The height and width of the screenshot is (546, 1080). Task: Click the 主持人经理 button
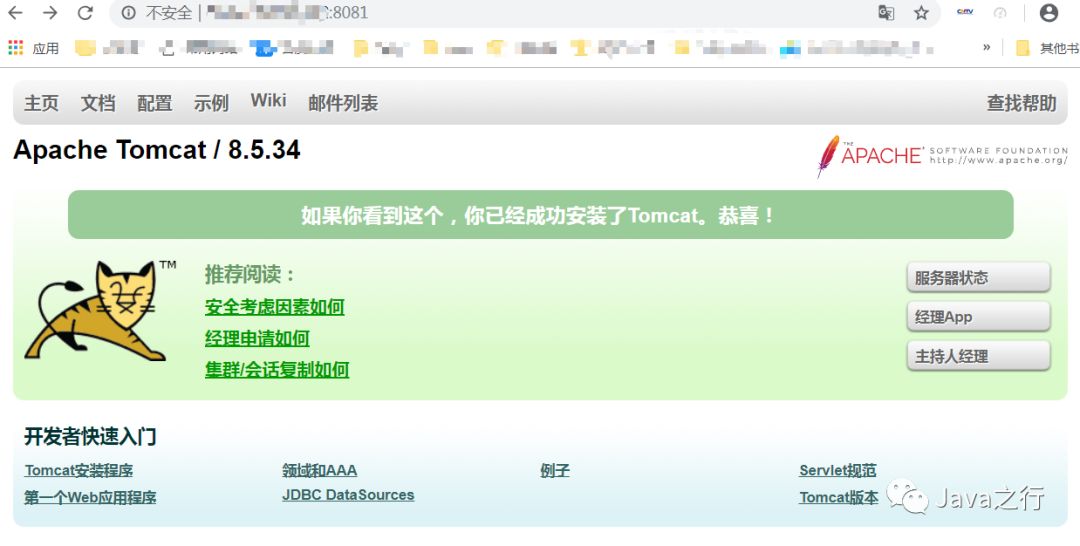978,356
